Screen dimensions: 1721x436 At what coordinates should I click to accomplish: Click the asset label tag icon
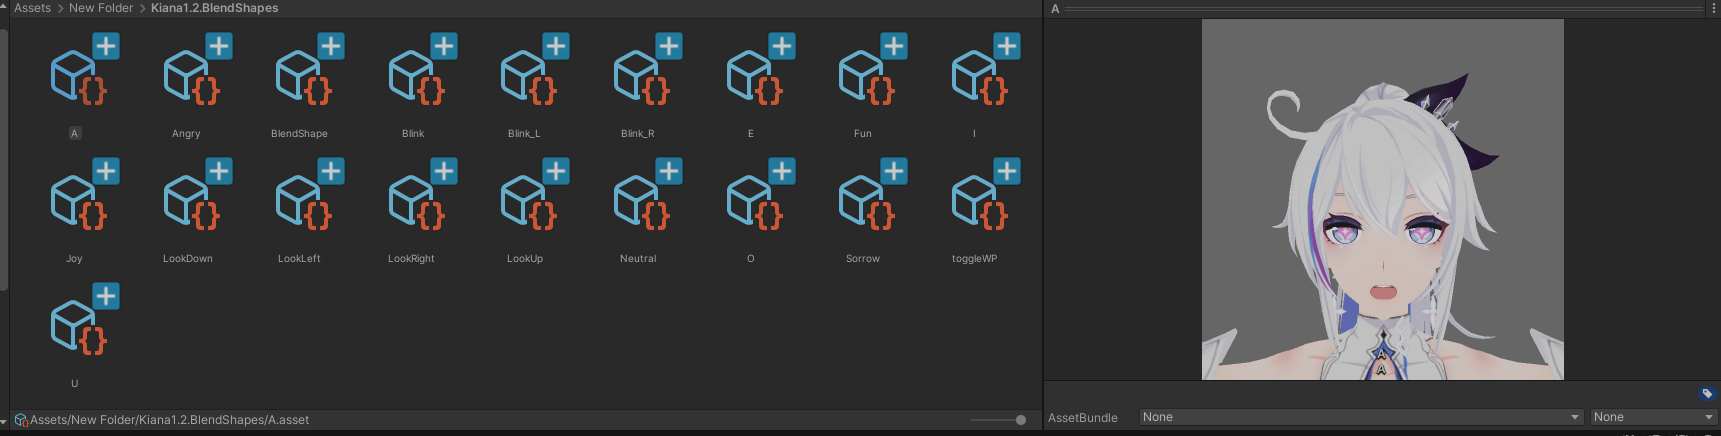point(1707,393)
